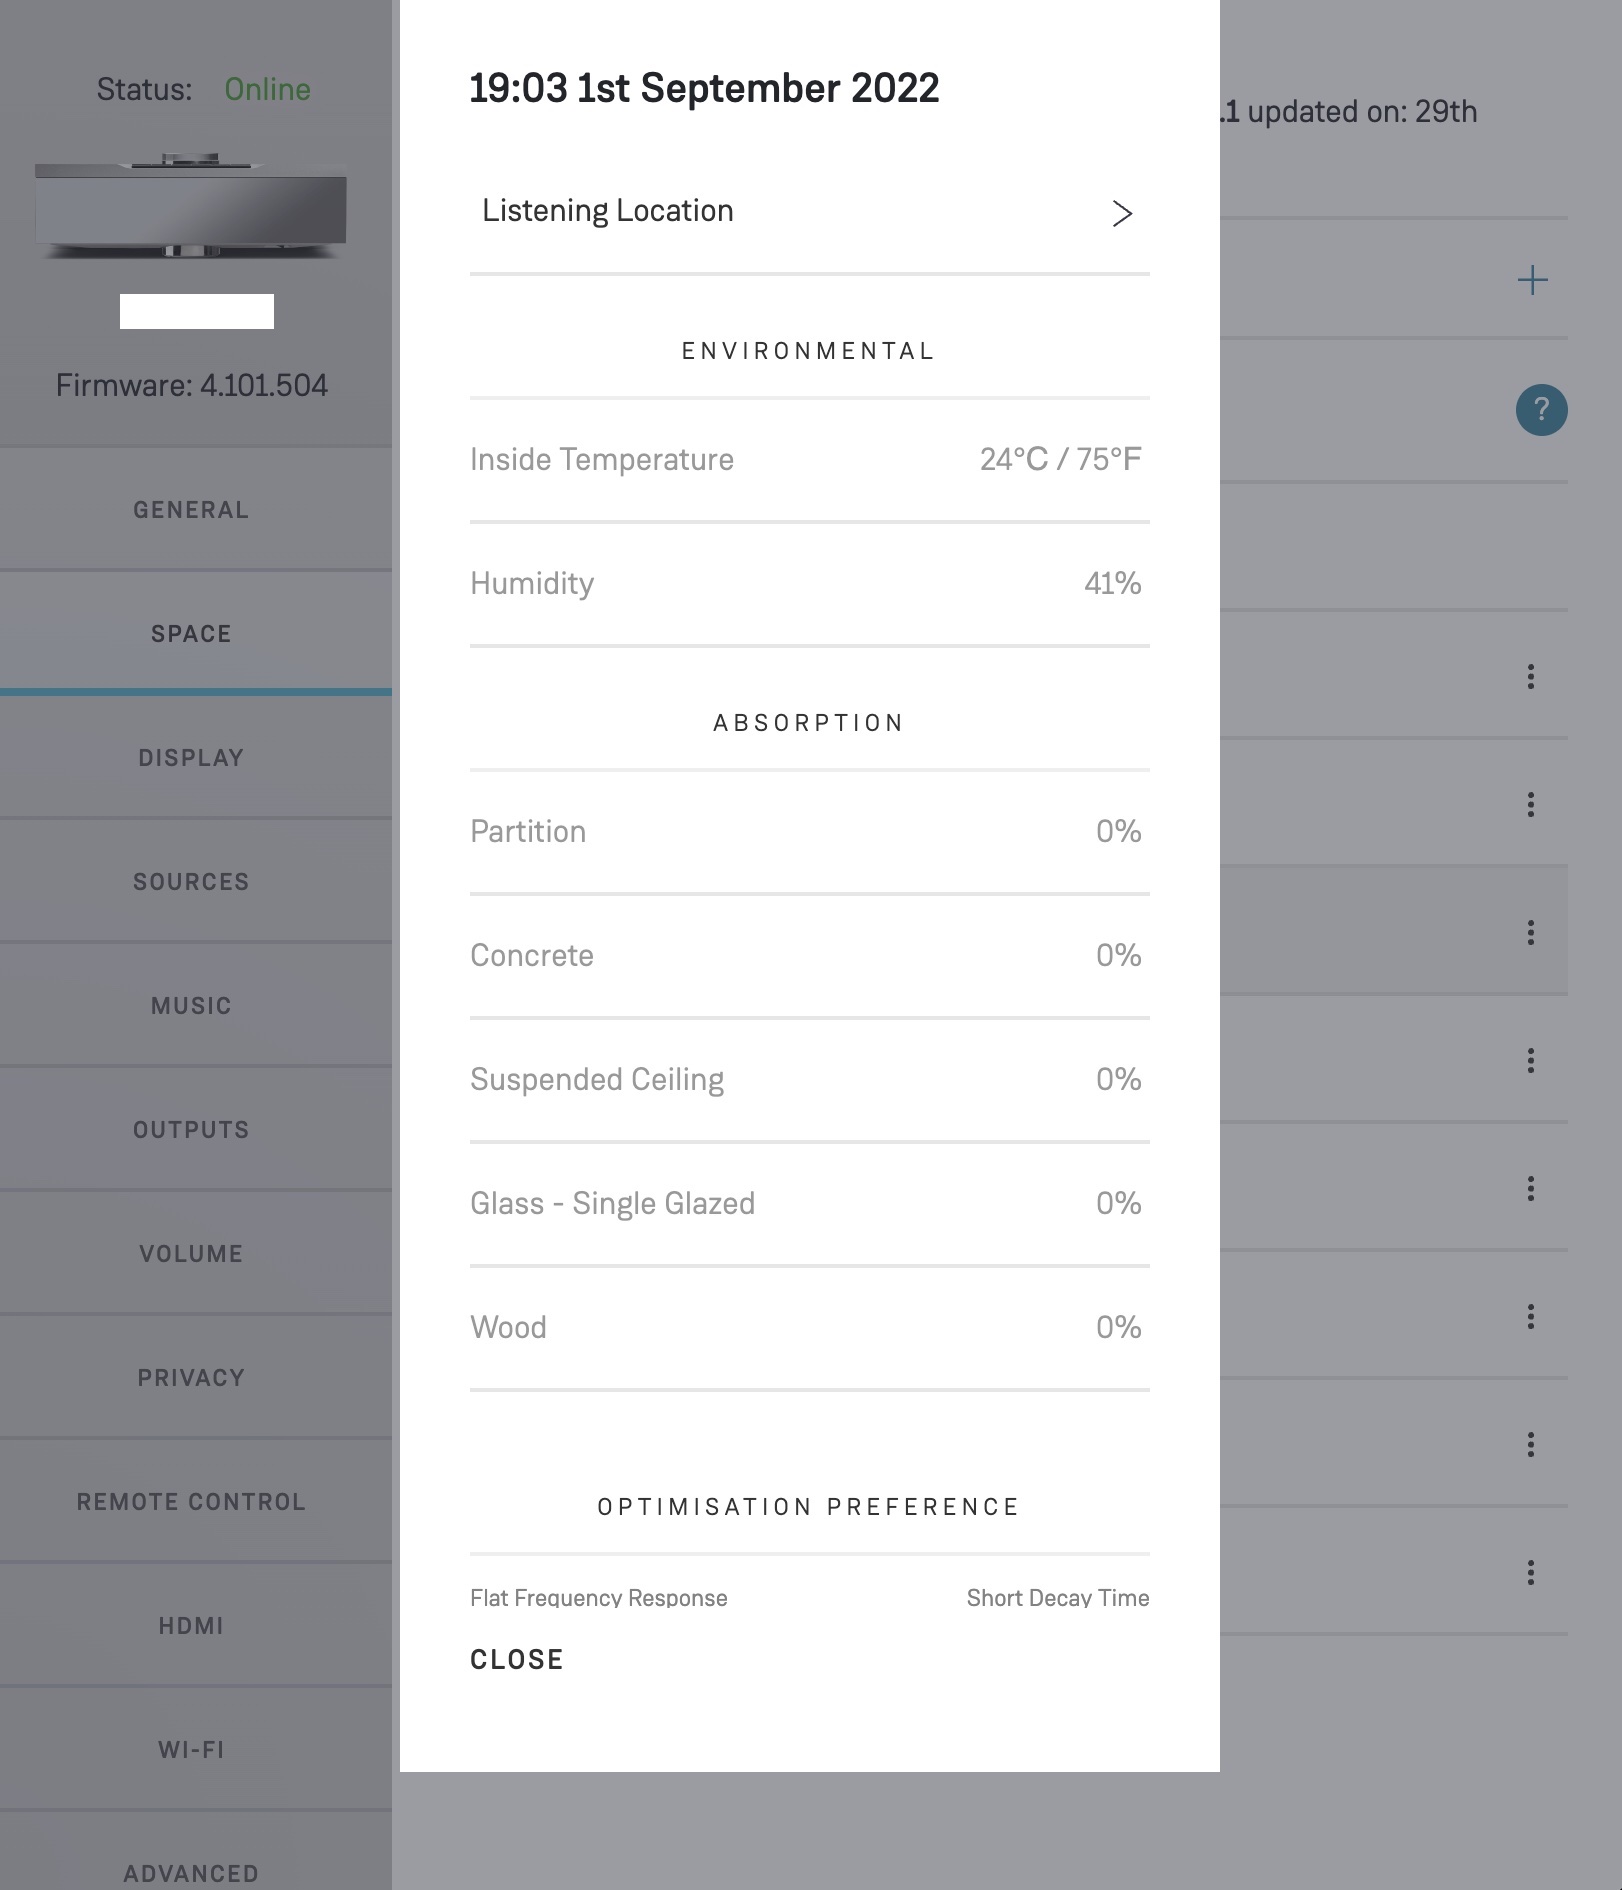The height and width of the screenshot is (1890, 1622).
Task: Select the HDMI tab
Action: point(191,1626)
